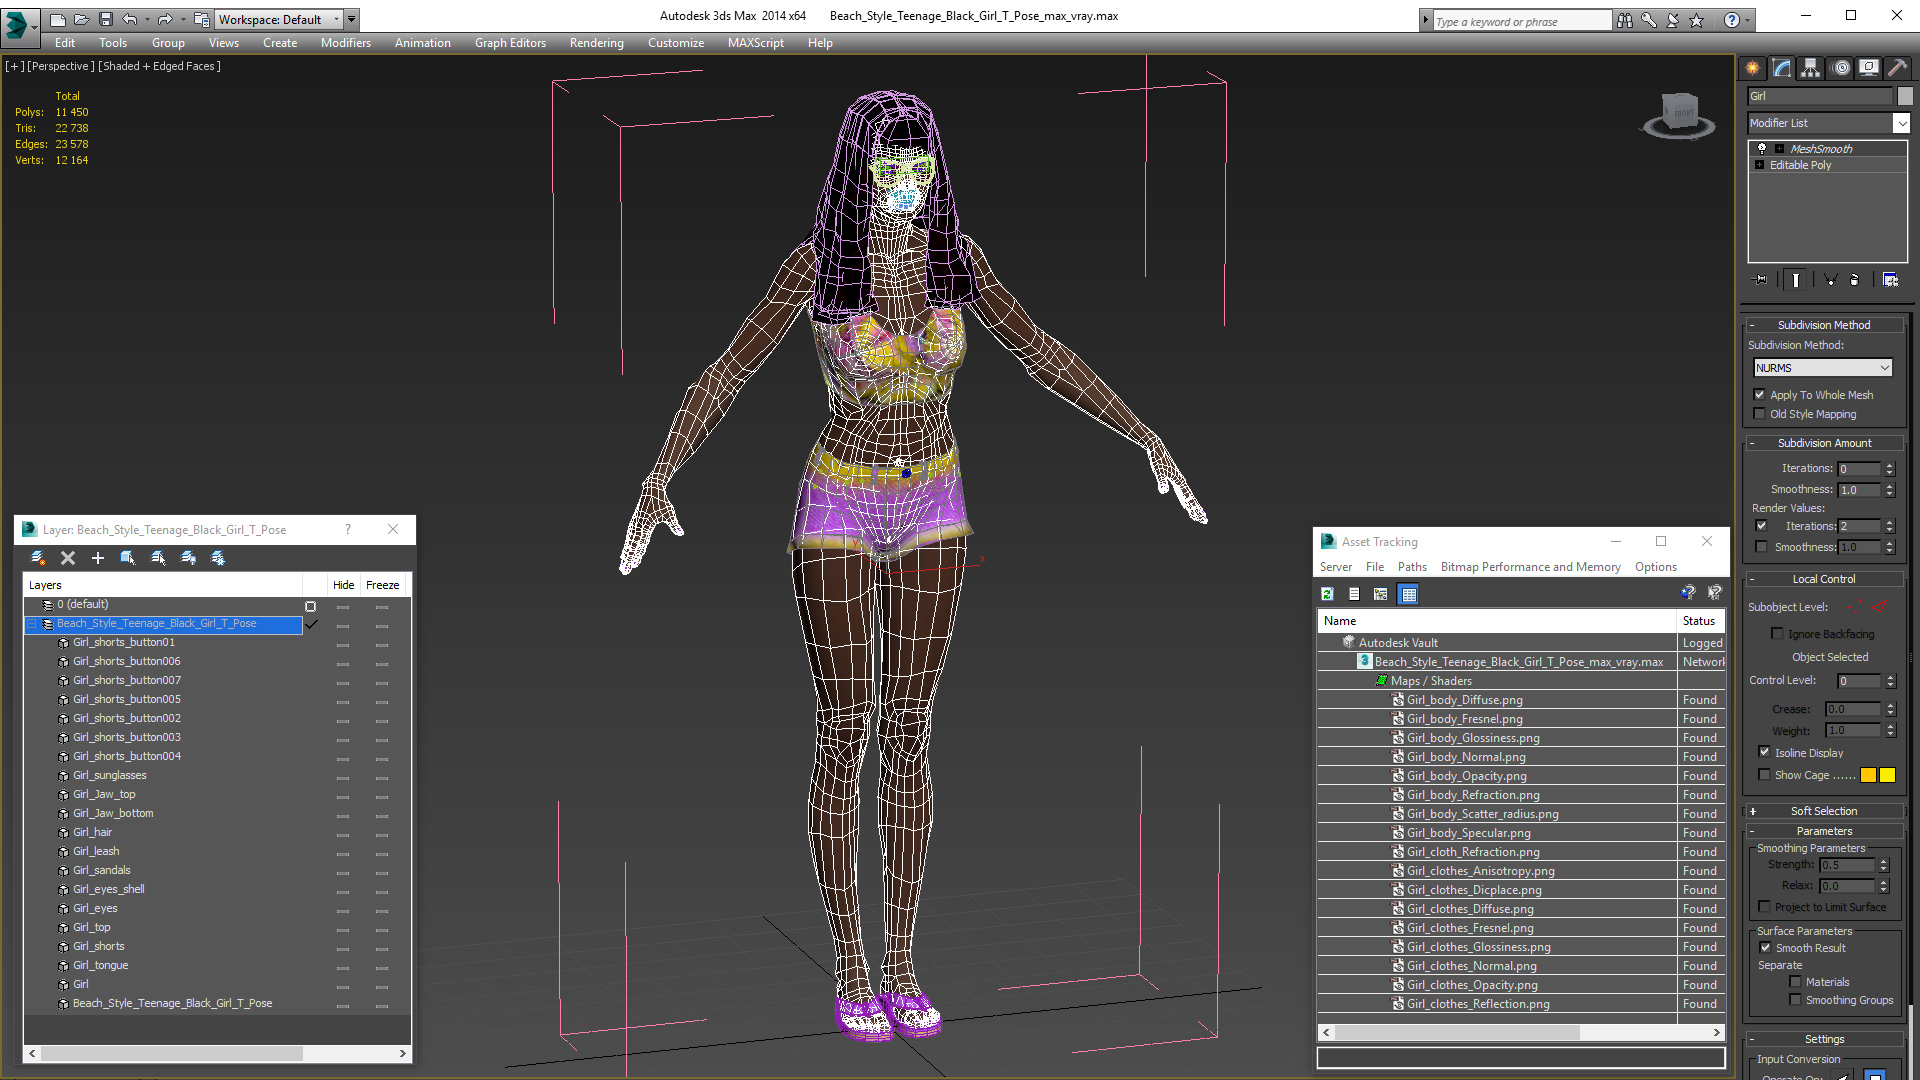This screenshot has height=1080, width=1920.
Task: Collapse the Parameters rollout
Action: 1824,831
